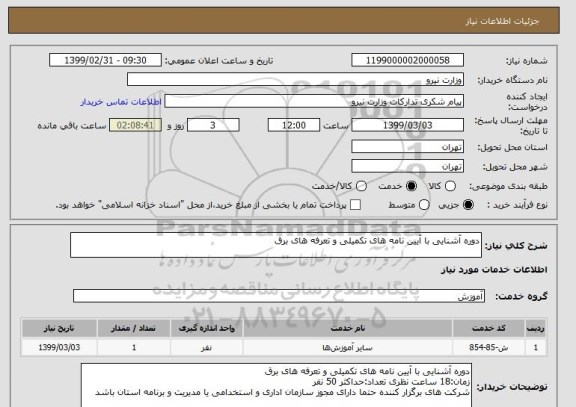The width and height of the screenshot is (576, 407).
Task: Click the need date cell 1399/03/03 in table
Action: pos(59,347)
